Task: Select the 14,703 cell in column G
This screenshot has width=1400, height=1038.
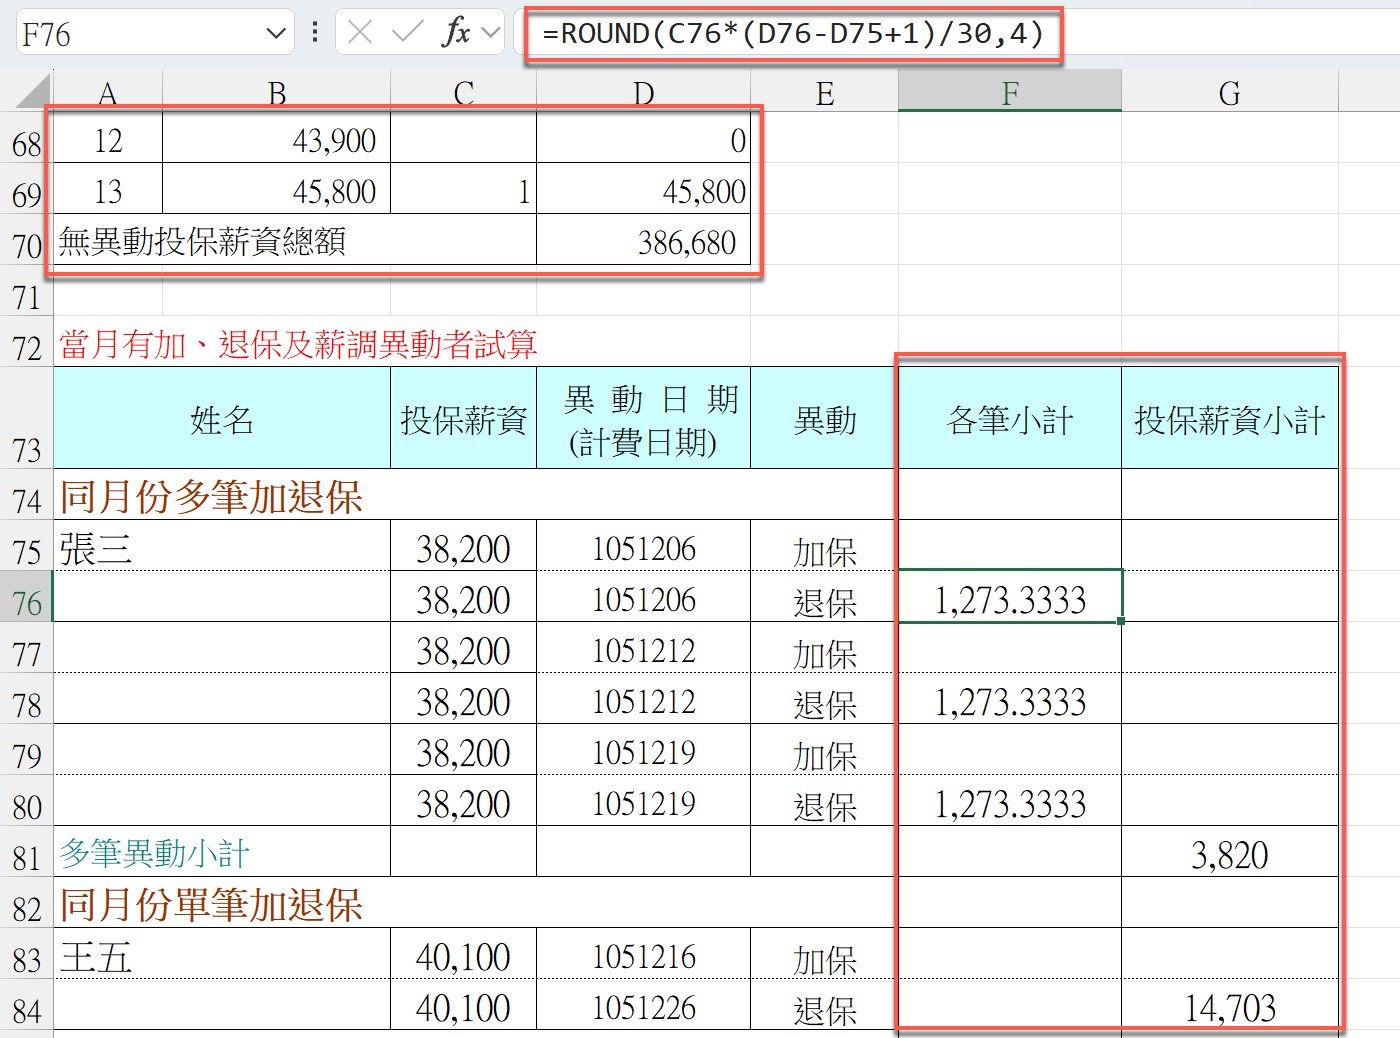Action: pyautogui.click(x=1229, y=1007)
